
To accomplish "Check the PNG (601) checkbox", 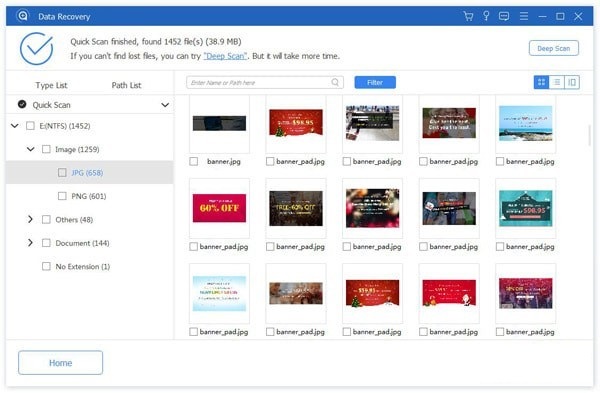I will (x=62, y=196).
